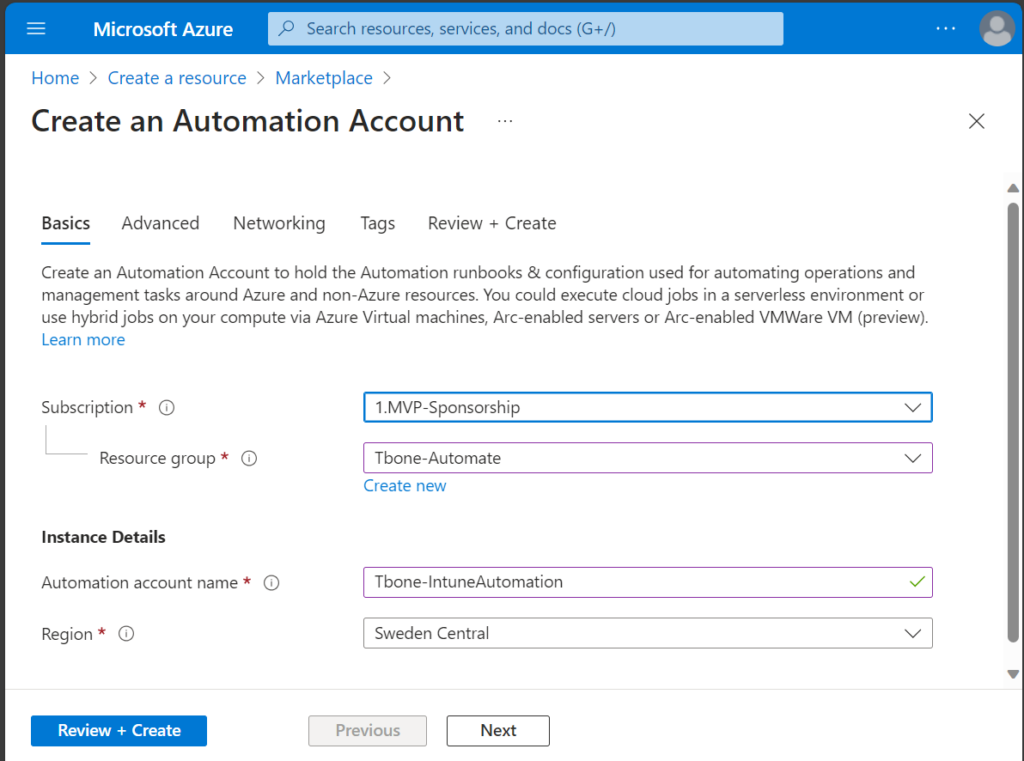1024x761 pixels.
Task: Navigate to Marketplace breadcrumb
Action: (x=324, y=78)
